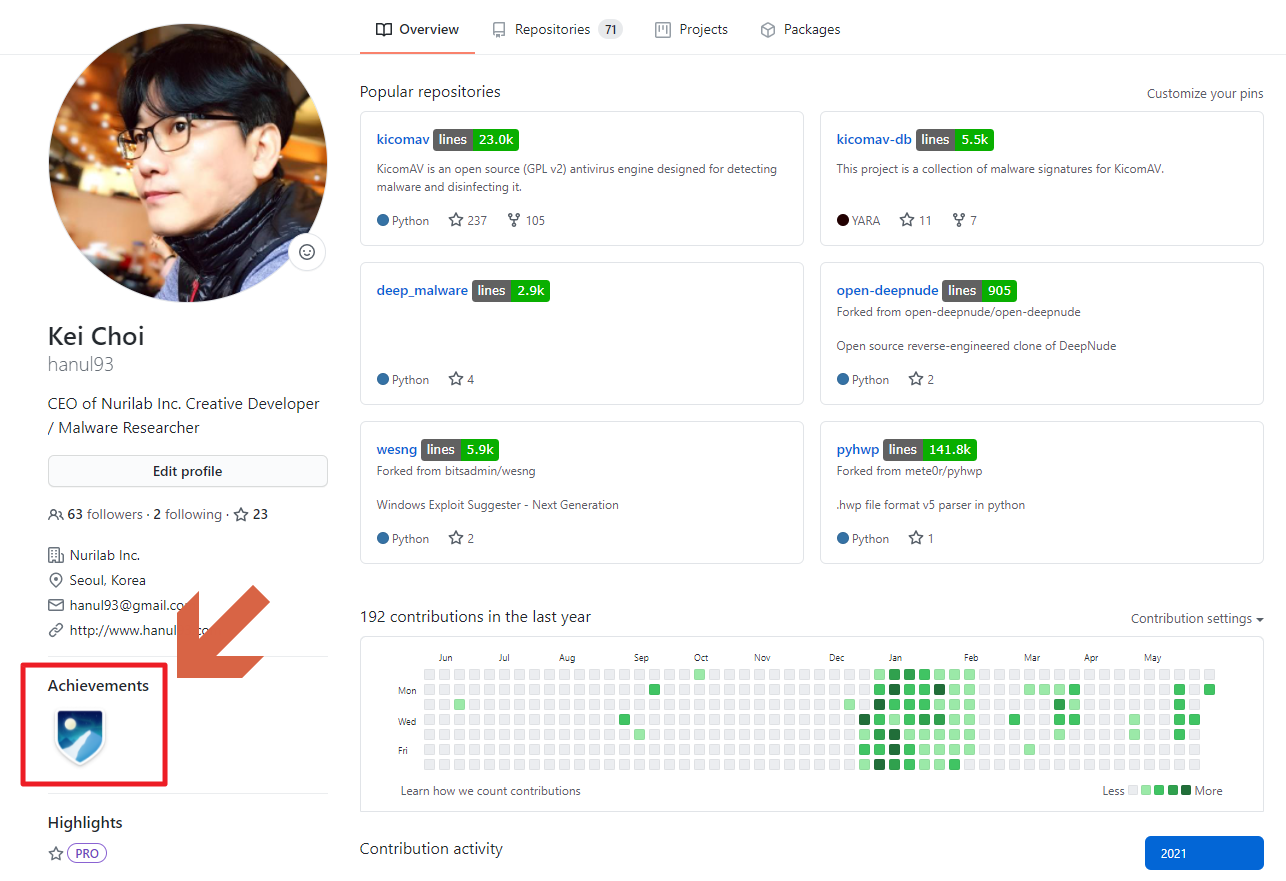This screenshot has width=1286, height=881.
Task: Open the Learn how we count contributions link
Action: pyautogui.click(x=491, y=791)
